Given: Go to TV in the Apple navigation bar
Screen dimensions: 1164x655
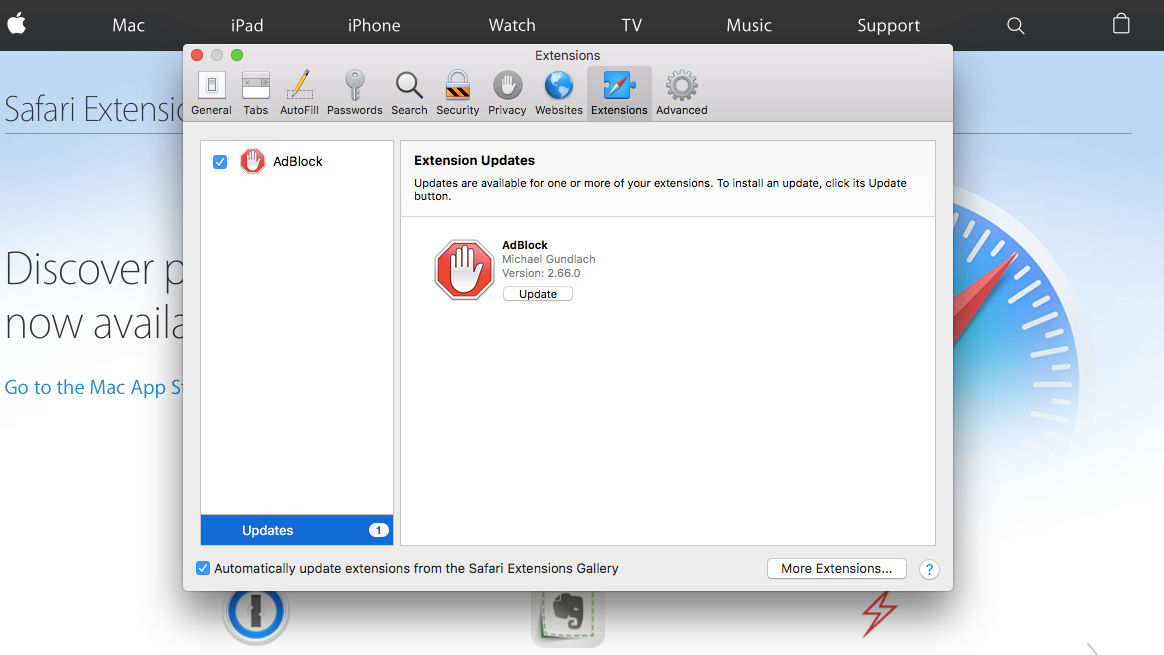Looking at the screenshot, I should (632, 25).
